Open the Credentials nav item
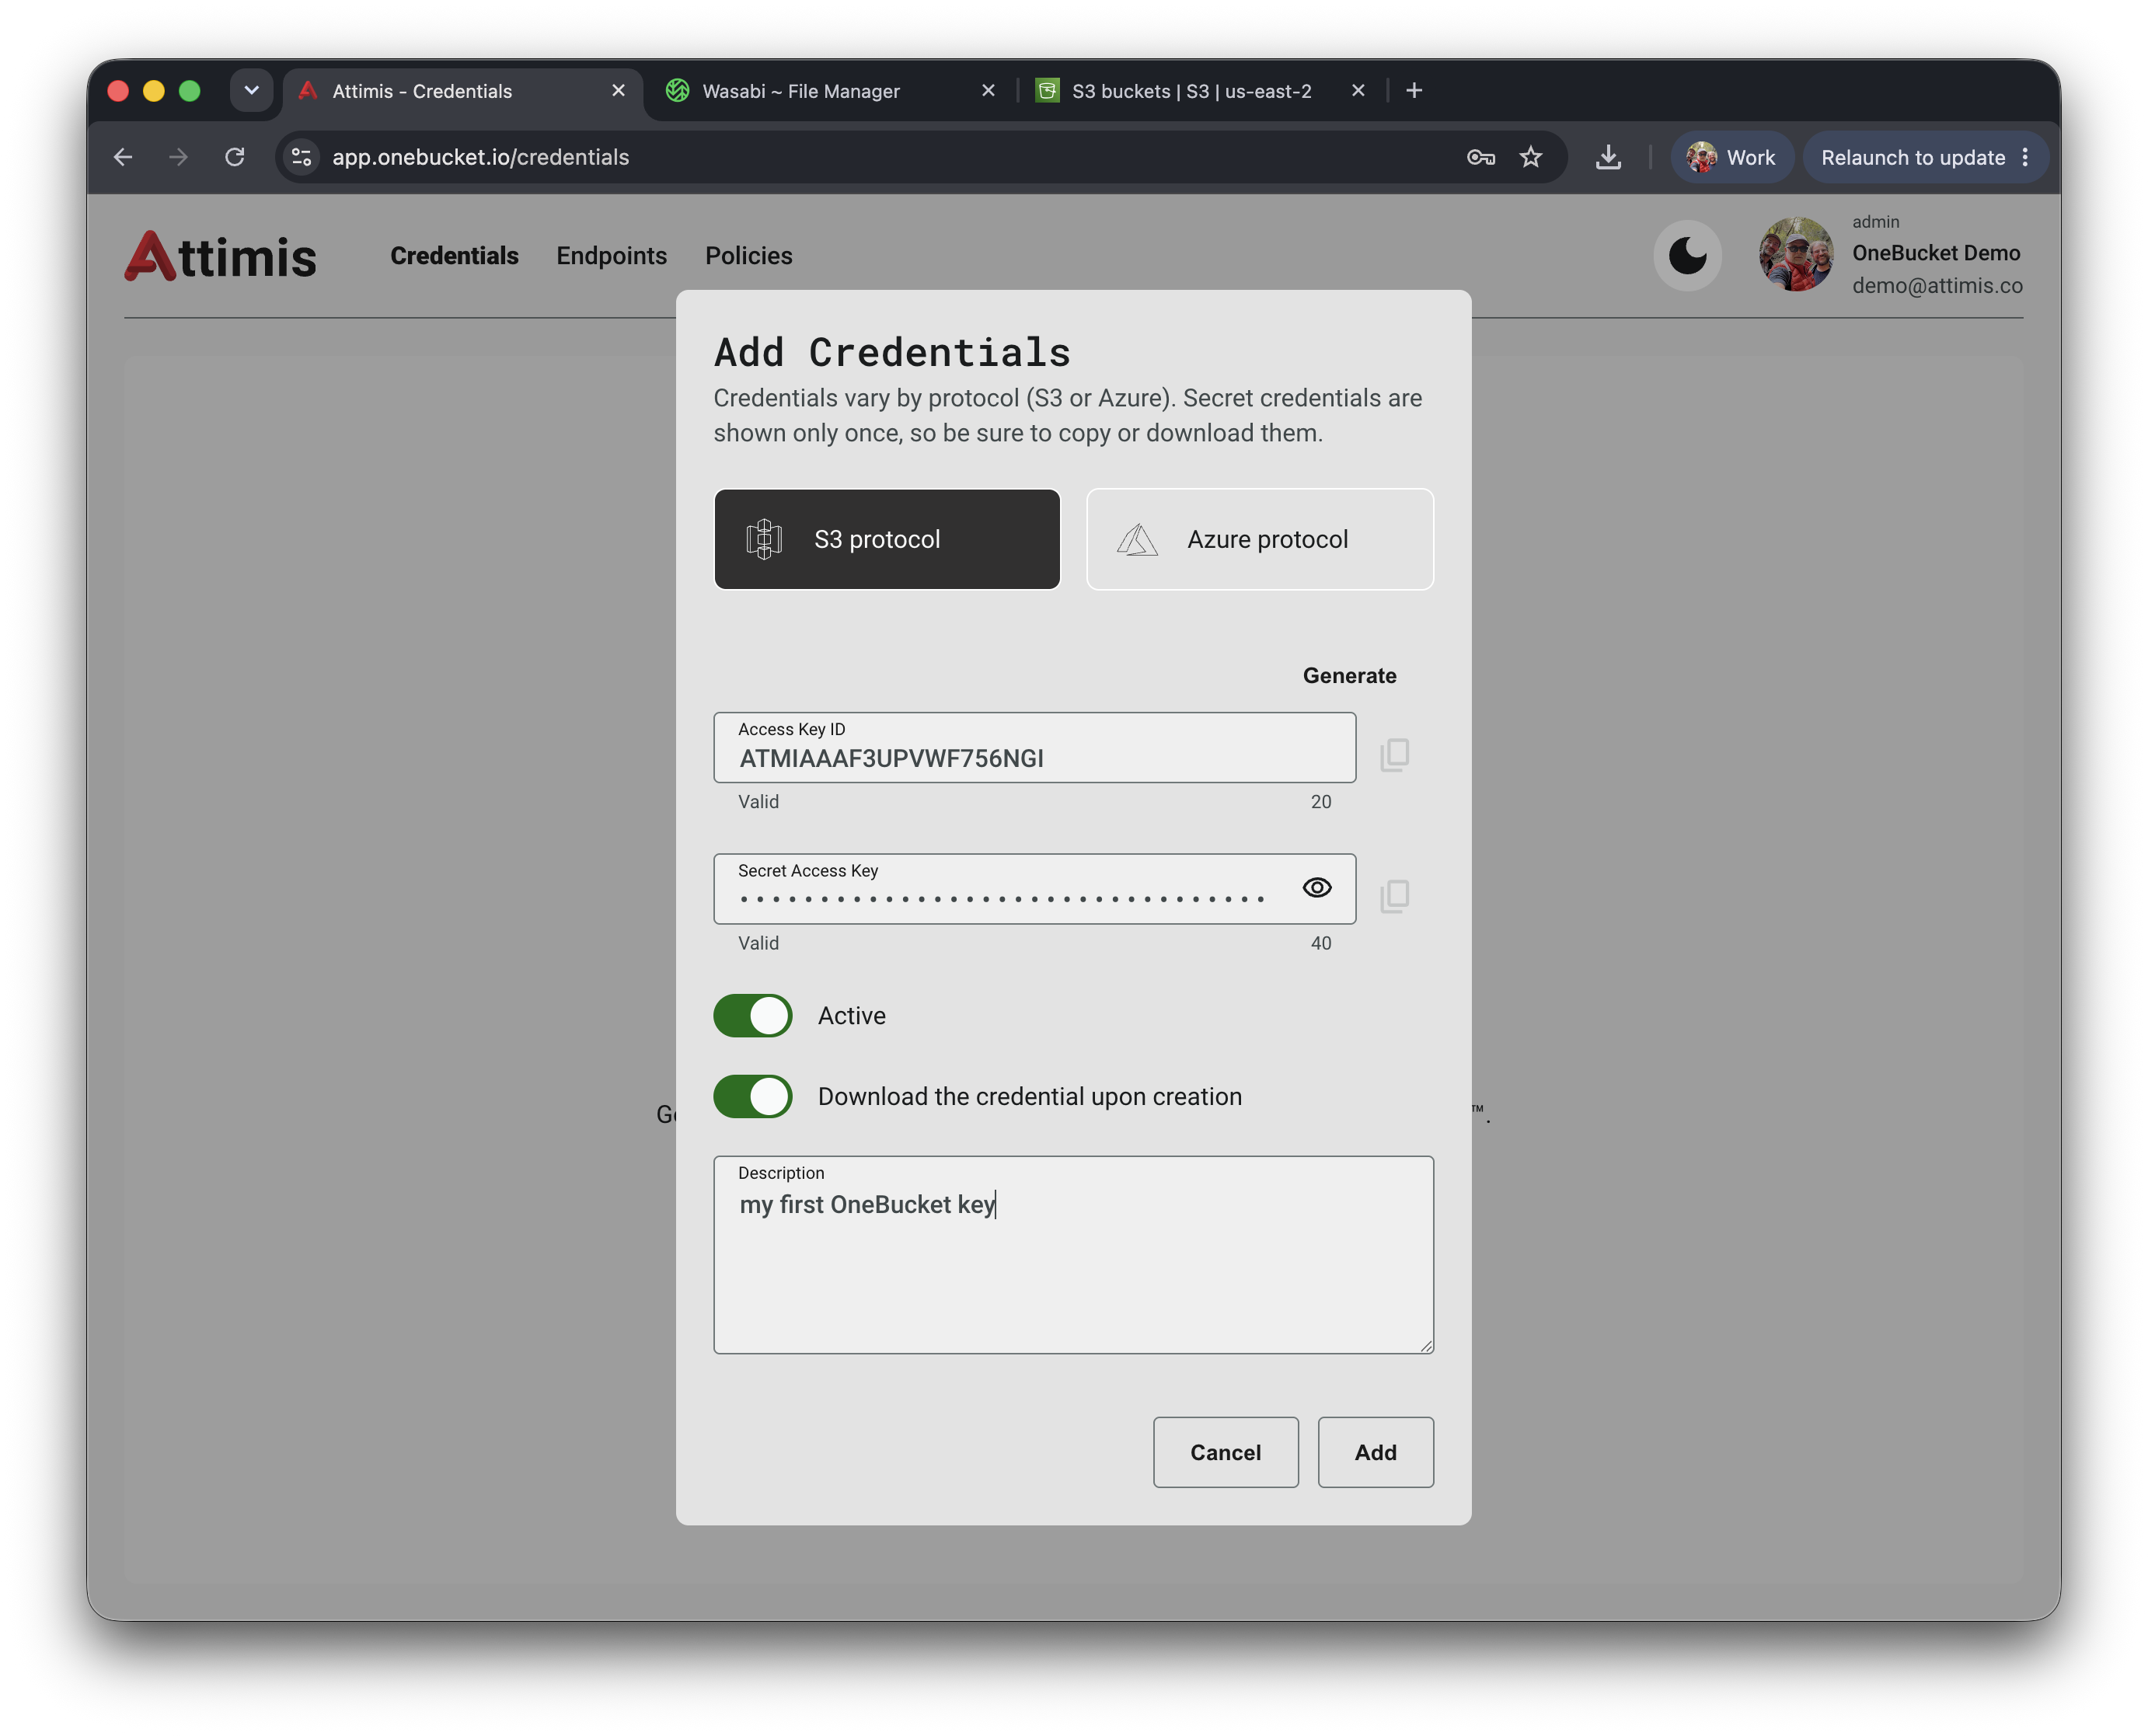 [x=454, y=256]
